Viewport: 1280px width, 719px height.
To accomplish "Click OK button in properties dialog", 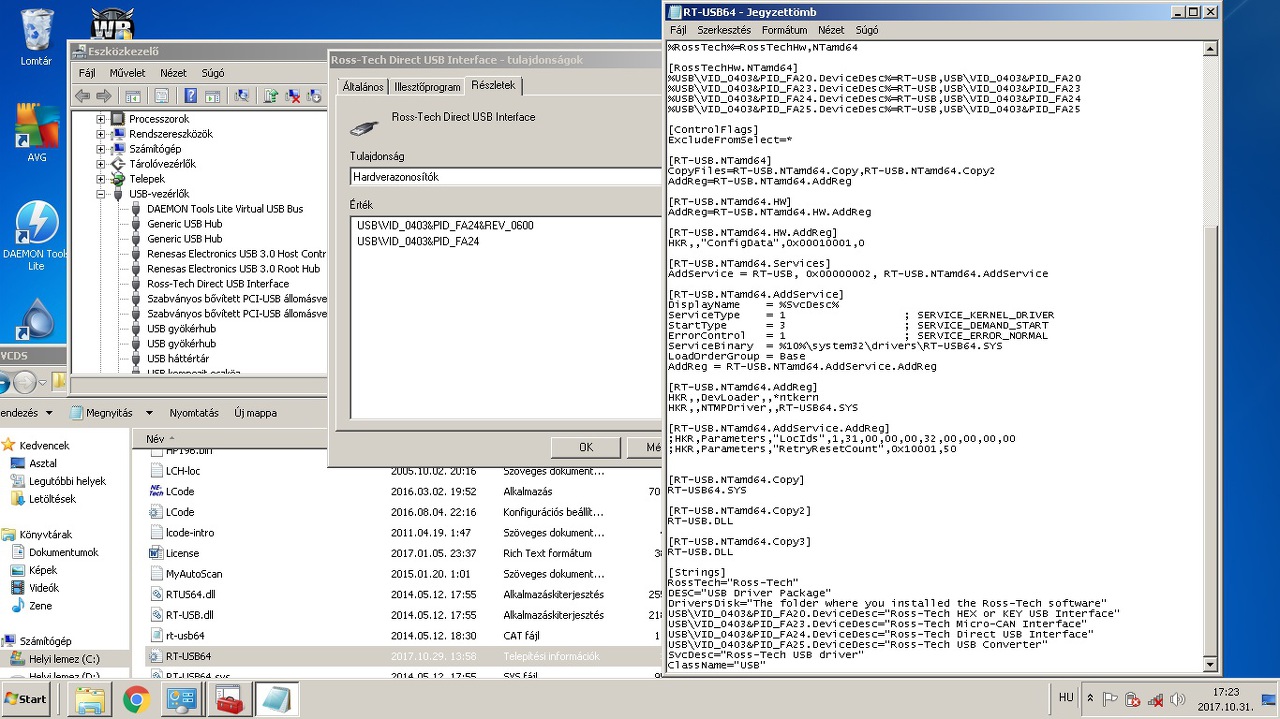I will click(586, 447).
